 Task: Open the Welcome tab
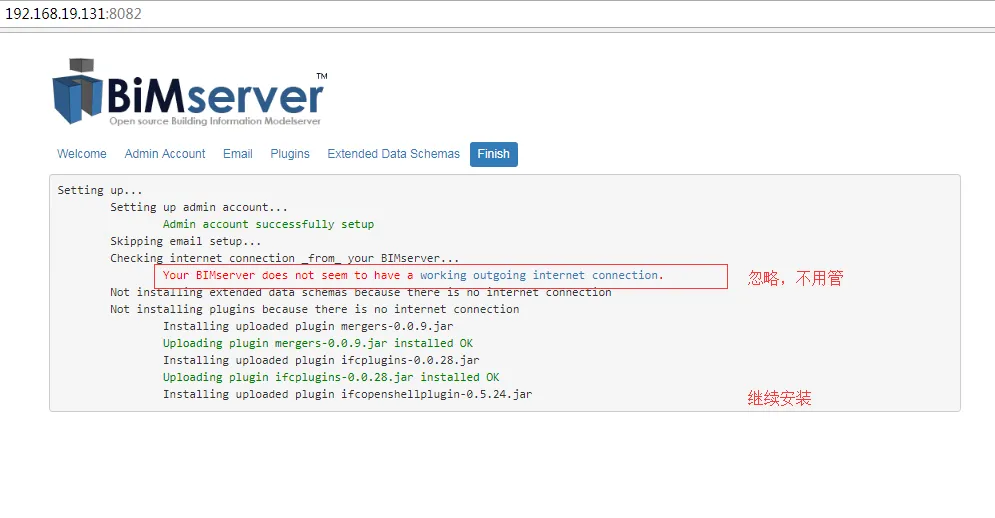pos(82,154)
